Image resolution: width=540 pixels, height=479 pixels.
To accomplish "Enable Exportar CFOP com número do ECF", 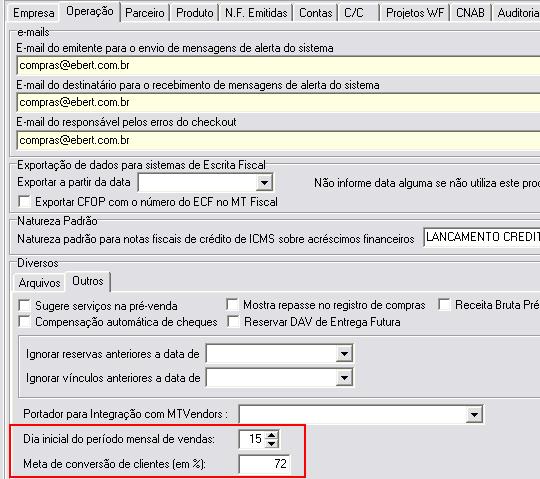I will (x=24, y=202).
